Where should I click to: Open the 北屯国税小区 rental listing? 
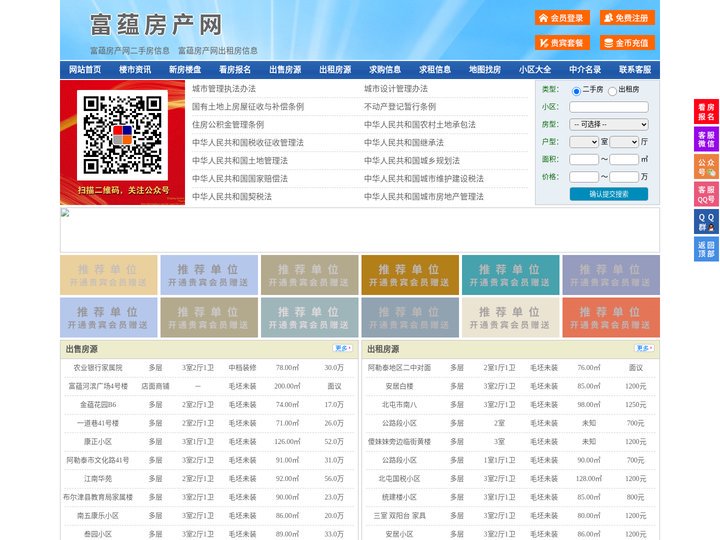[399, 478]
